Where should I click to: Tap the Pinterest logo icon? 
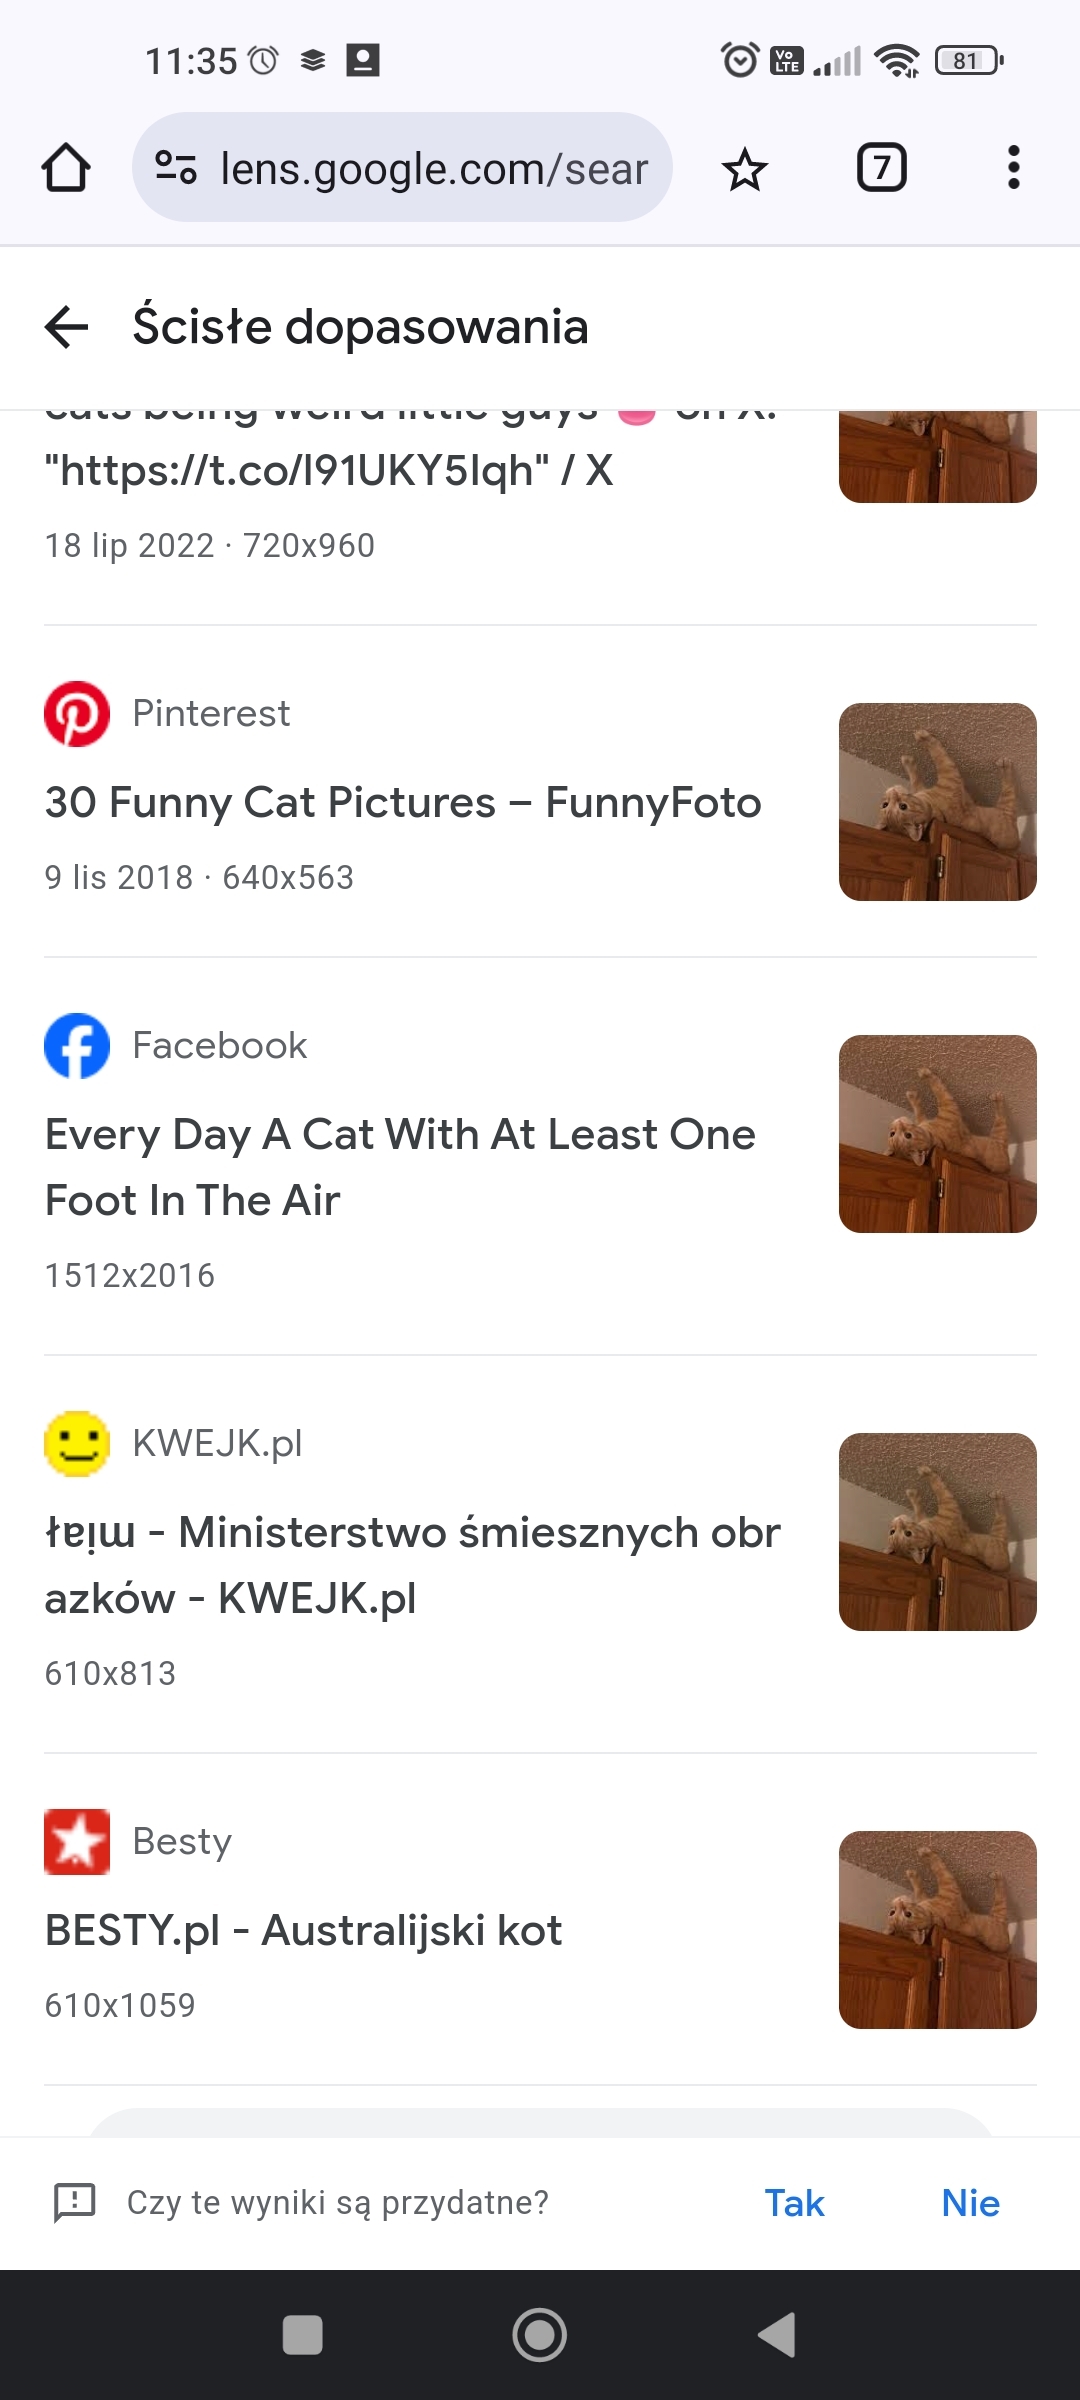click(x=77, y=714)
